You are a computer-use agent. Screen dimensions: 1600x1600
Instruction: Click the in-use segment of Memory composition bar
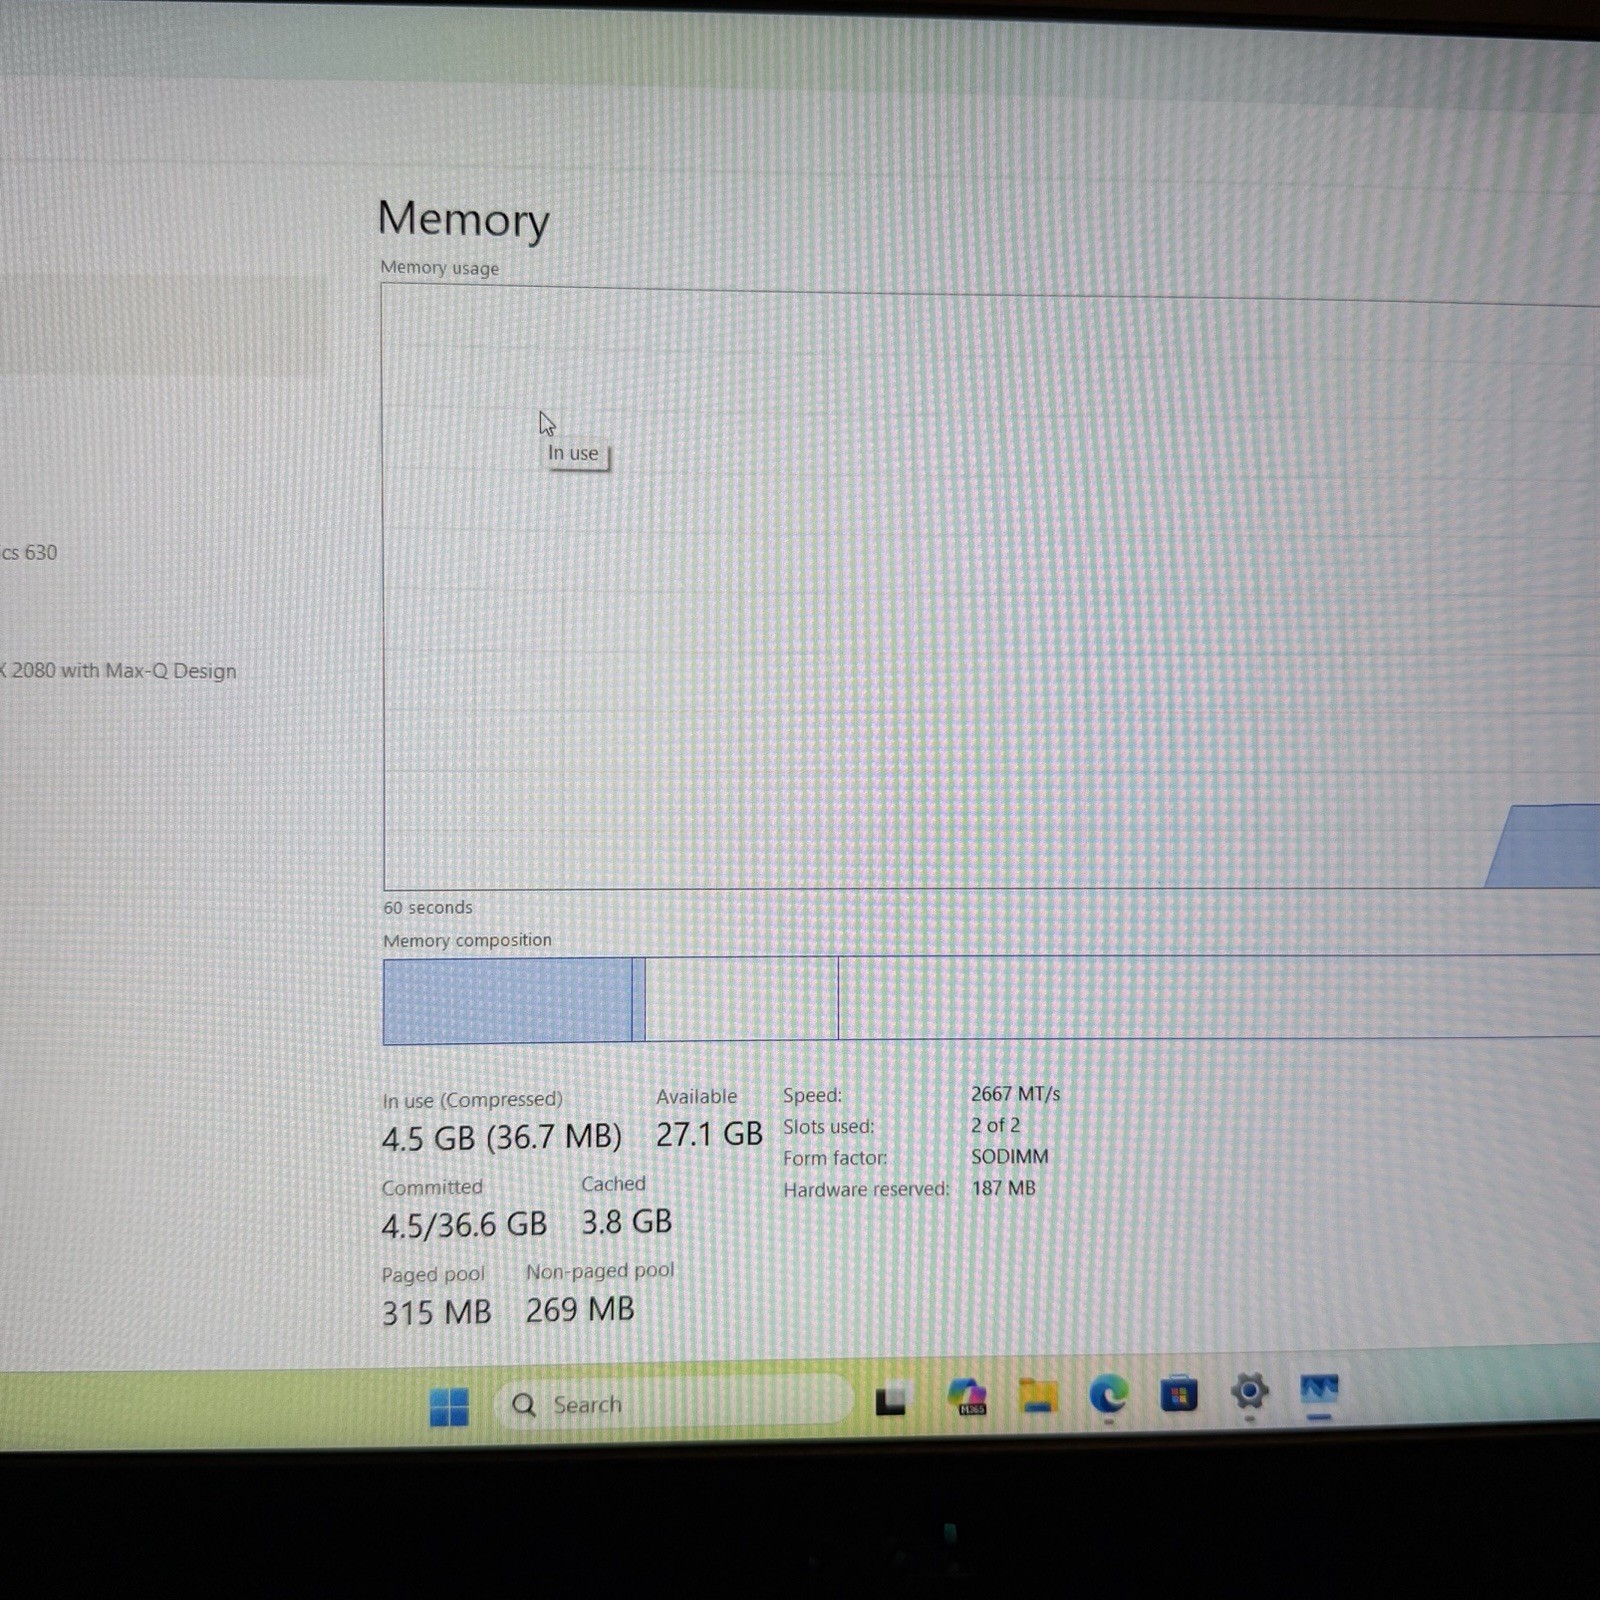507,1000
